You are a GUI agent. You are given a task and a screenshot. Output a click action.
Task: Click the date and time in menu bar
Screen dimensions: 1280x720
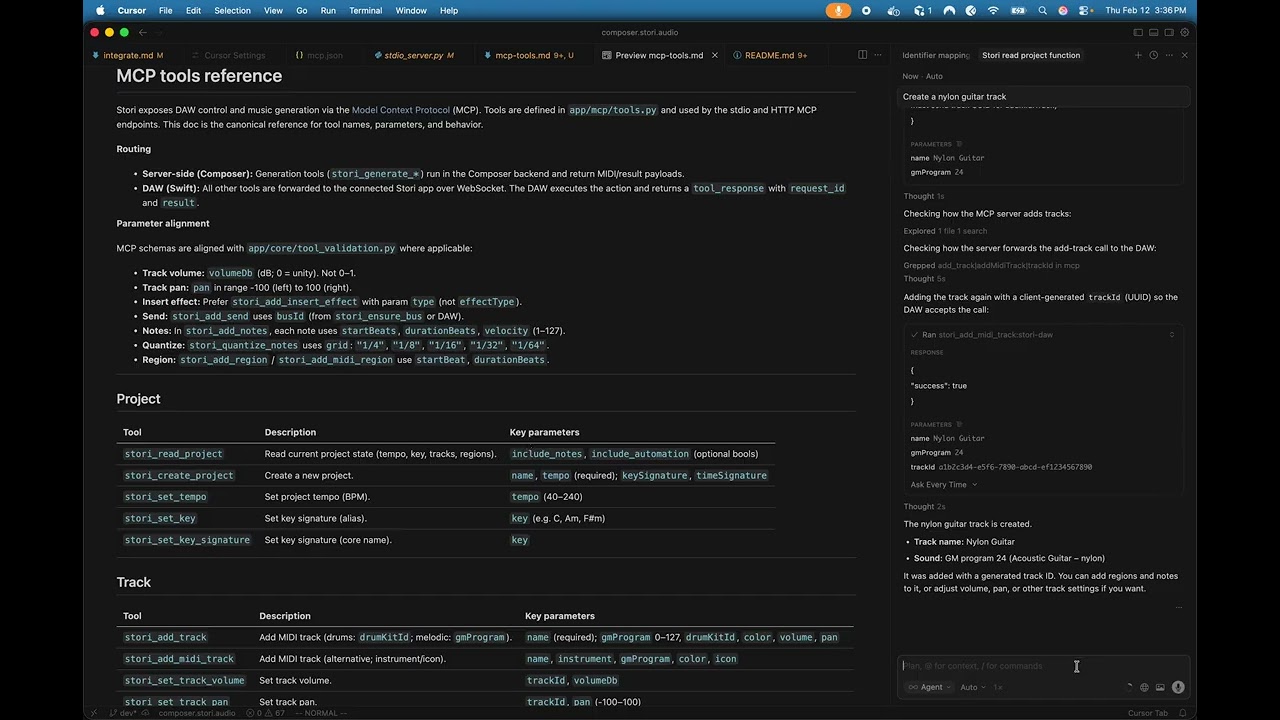click(1146, 10)
